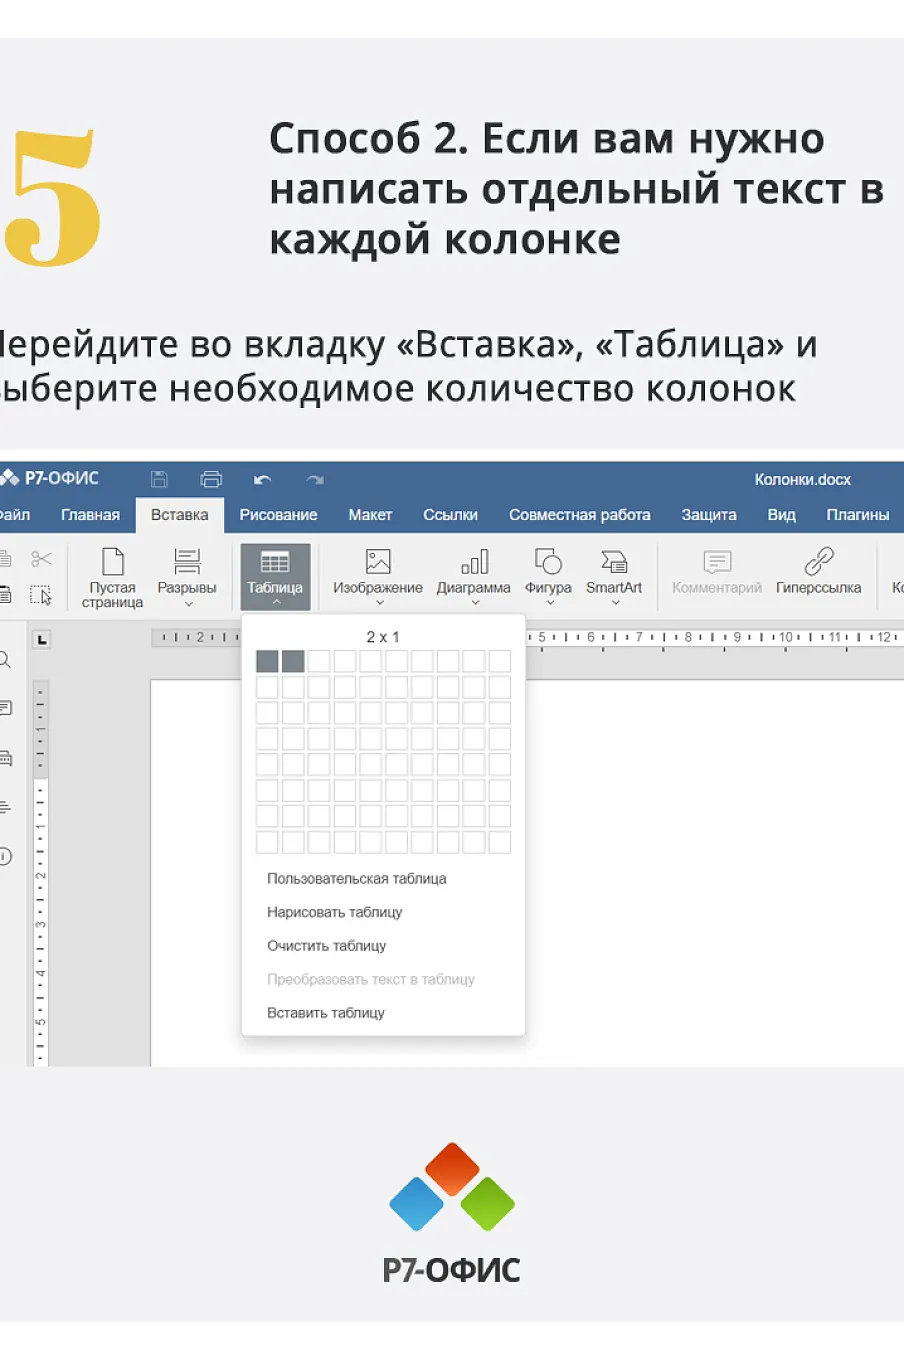
Task: Open the Диаграмма chart dropdown
Action: pyautogui.click(x=474, y=603)
